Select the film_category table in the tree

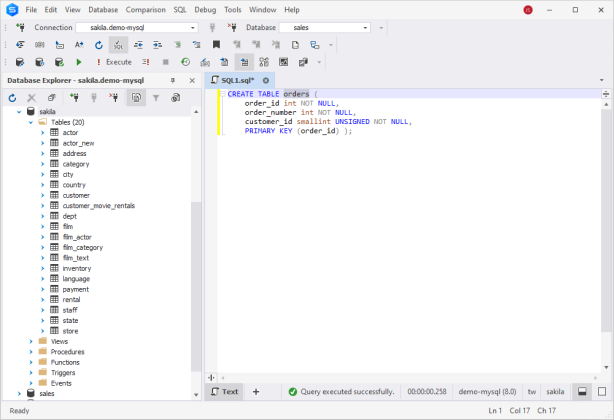83,247
